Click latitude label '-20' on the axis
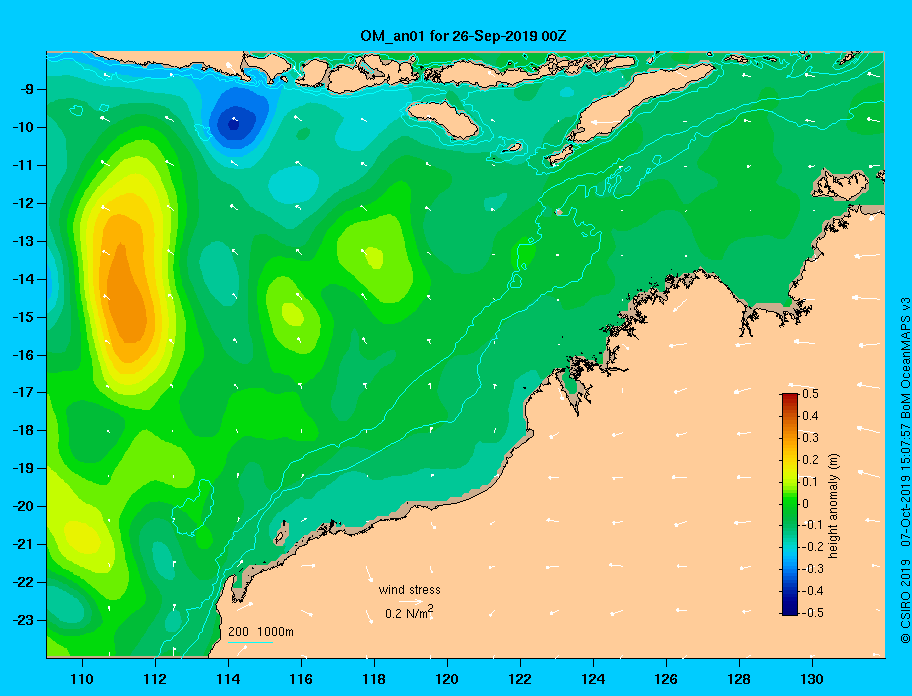 tap(23, 506)
